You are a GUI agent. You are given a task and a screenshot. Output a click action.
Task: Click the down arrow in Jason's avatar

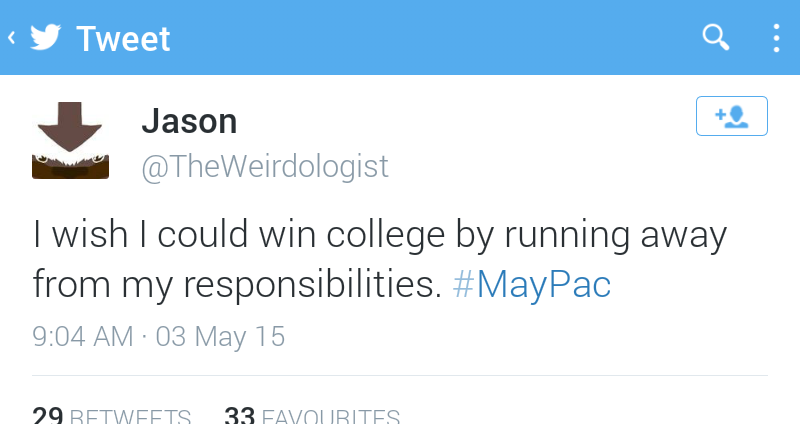coord(70,126)
